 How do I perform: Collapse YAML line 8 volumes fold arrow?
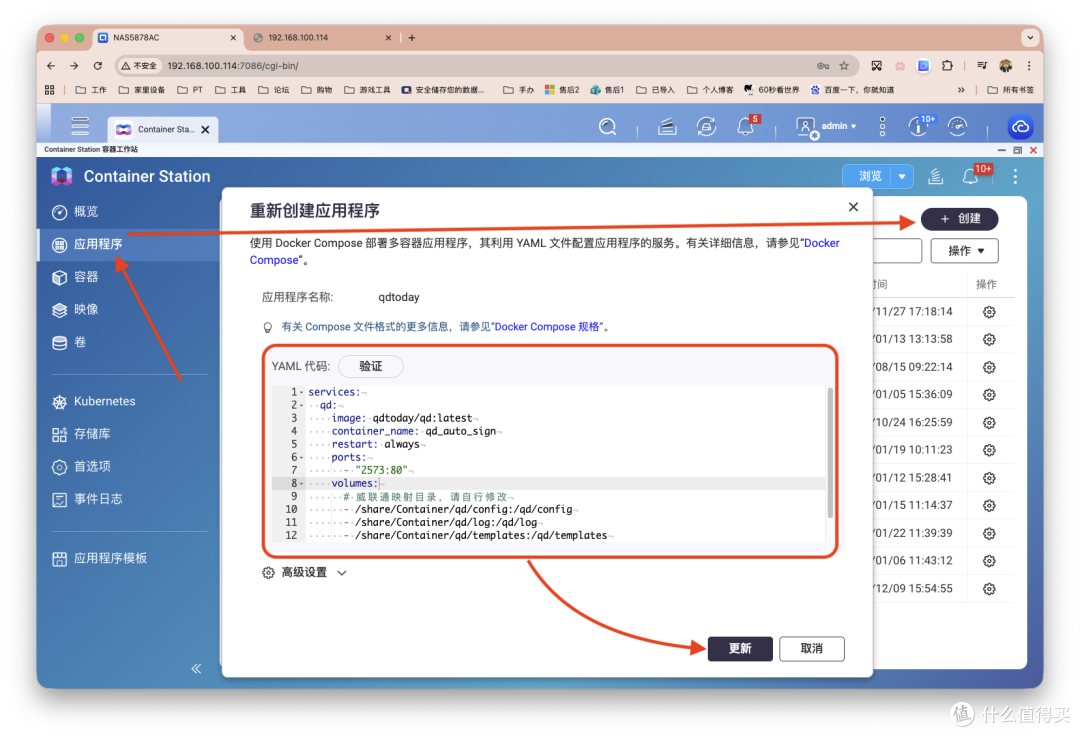tap(302, 484)
